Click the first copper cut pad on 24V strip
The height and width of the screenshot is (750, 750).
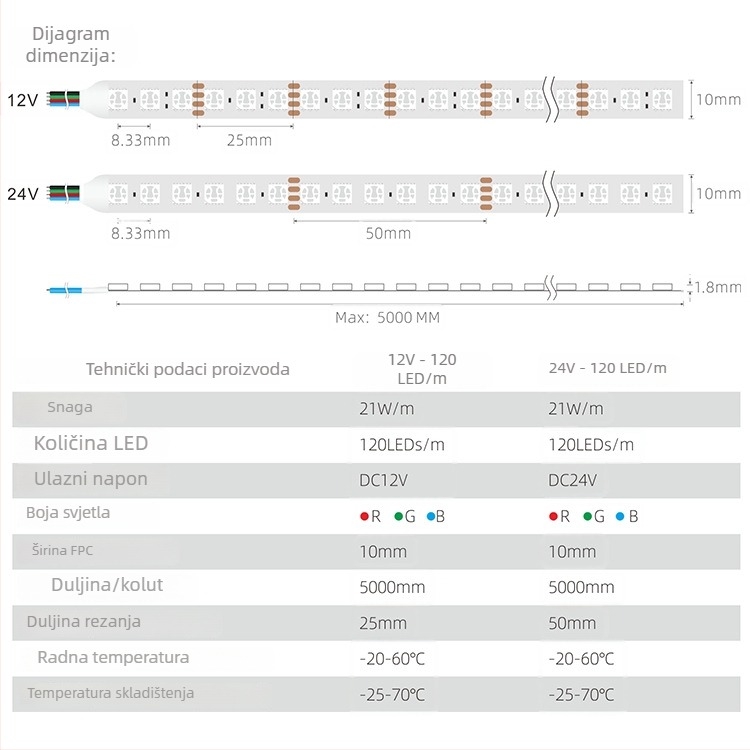point(294,194)
